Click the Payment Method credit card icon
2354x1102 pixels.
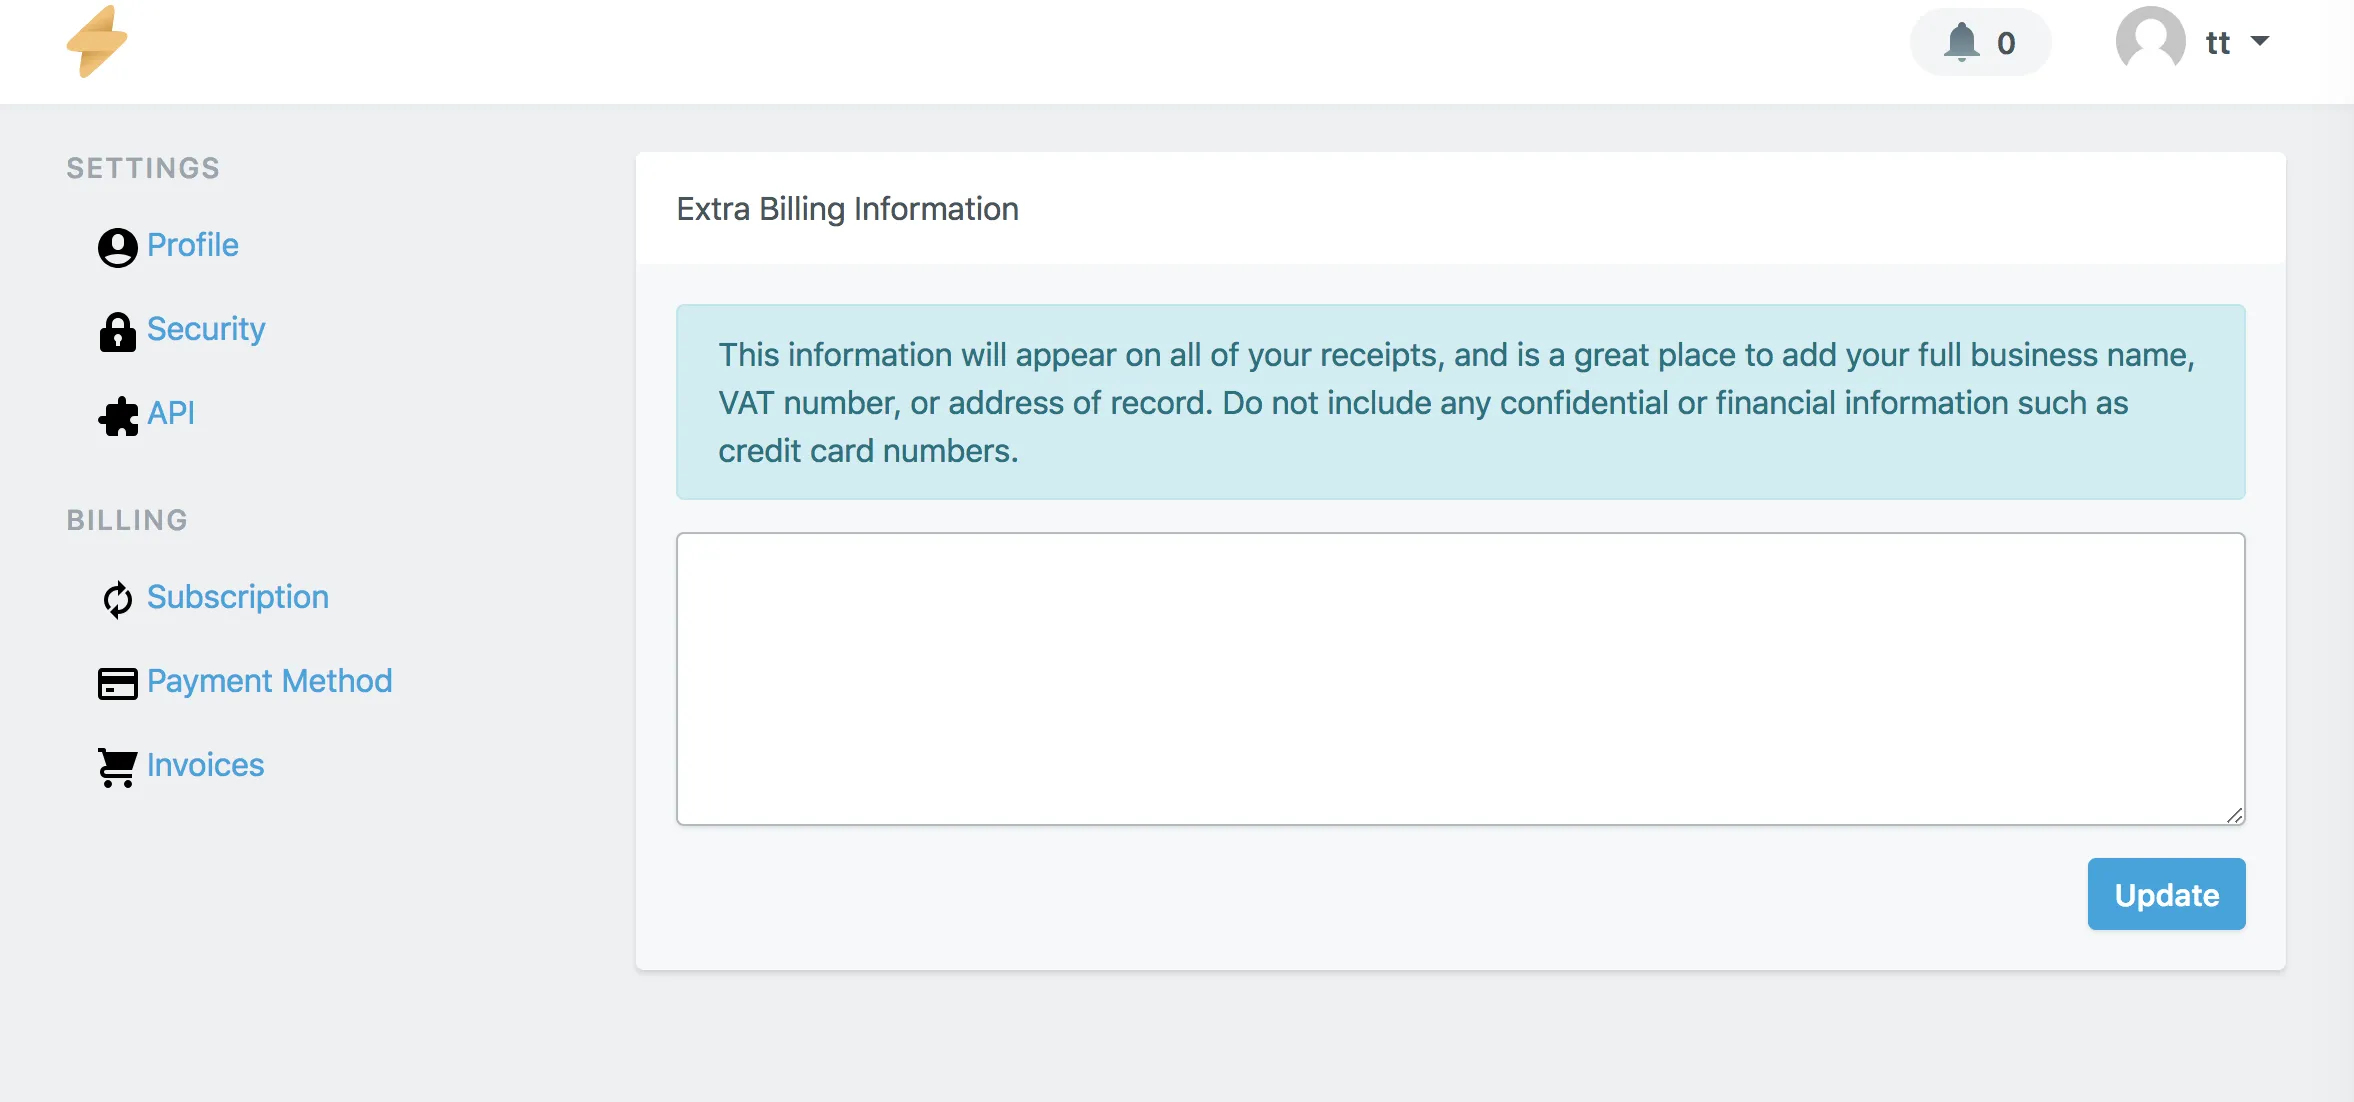[117, 683]
